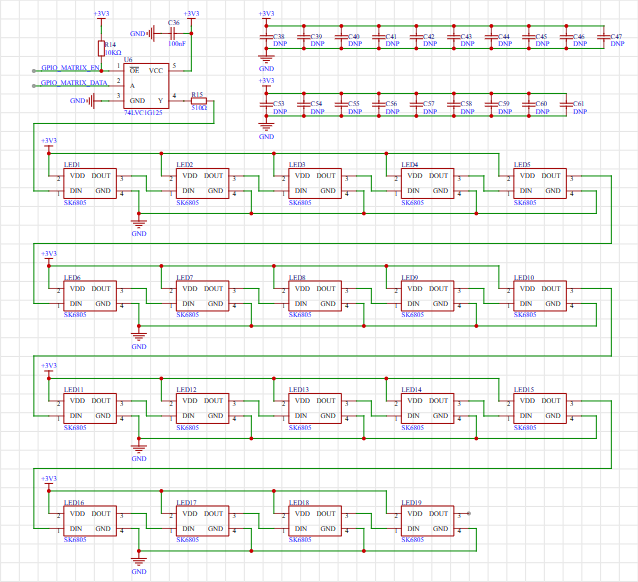Click the +3V3 symbol above LED16

click(x=49, y=481)
